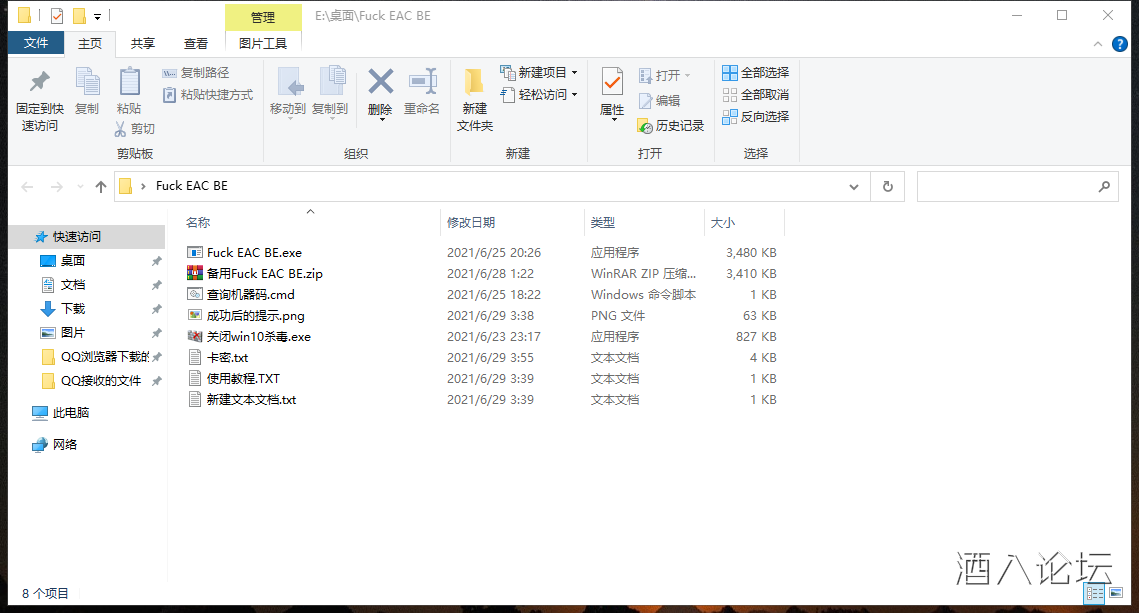Open the Open (打开) dropdown button

coord(664,75)
